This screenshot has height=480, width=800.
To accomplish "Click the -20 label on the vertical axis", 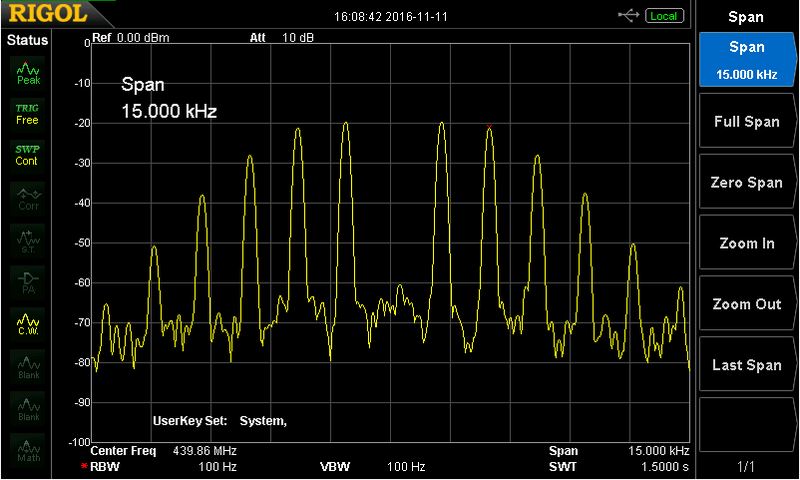I will coord(82,123).
